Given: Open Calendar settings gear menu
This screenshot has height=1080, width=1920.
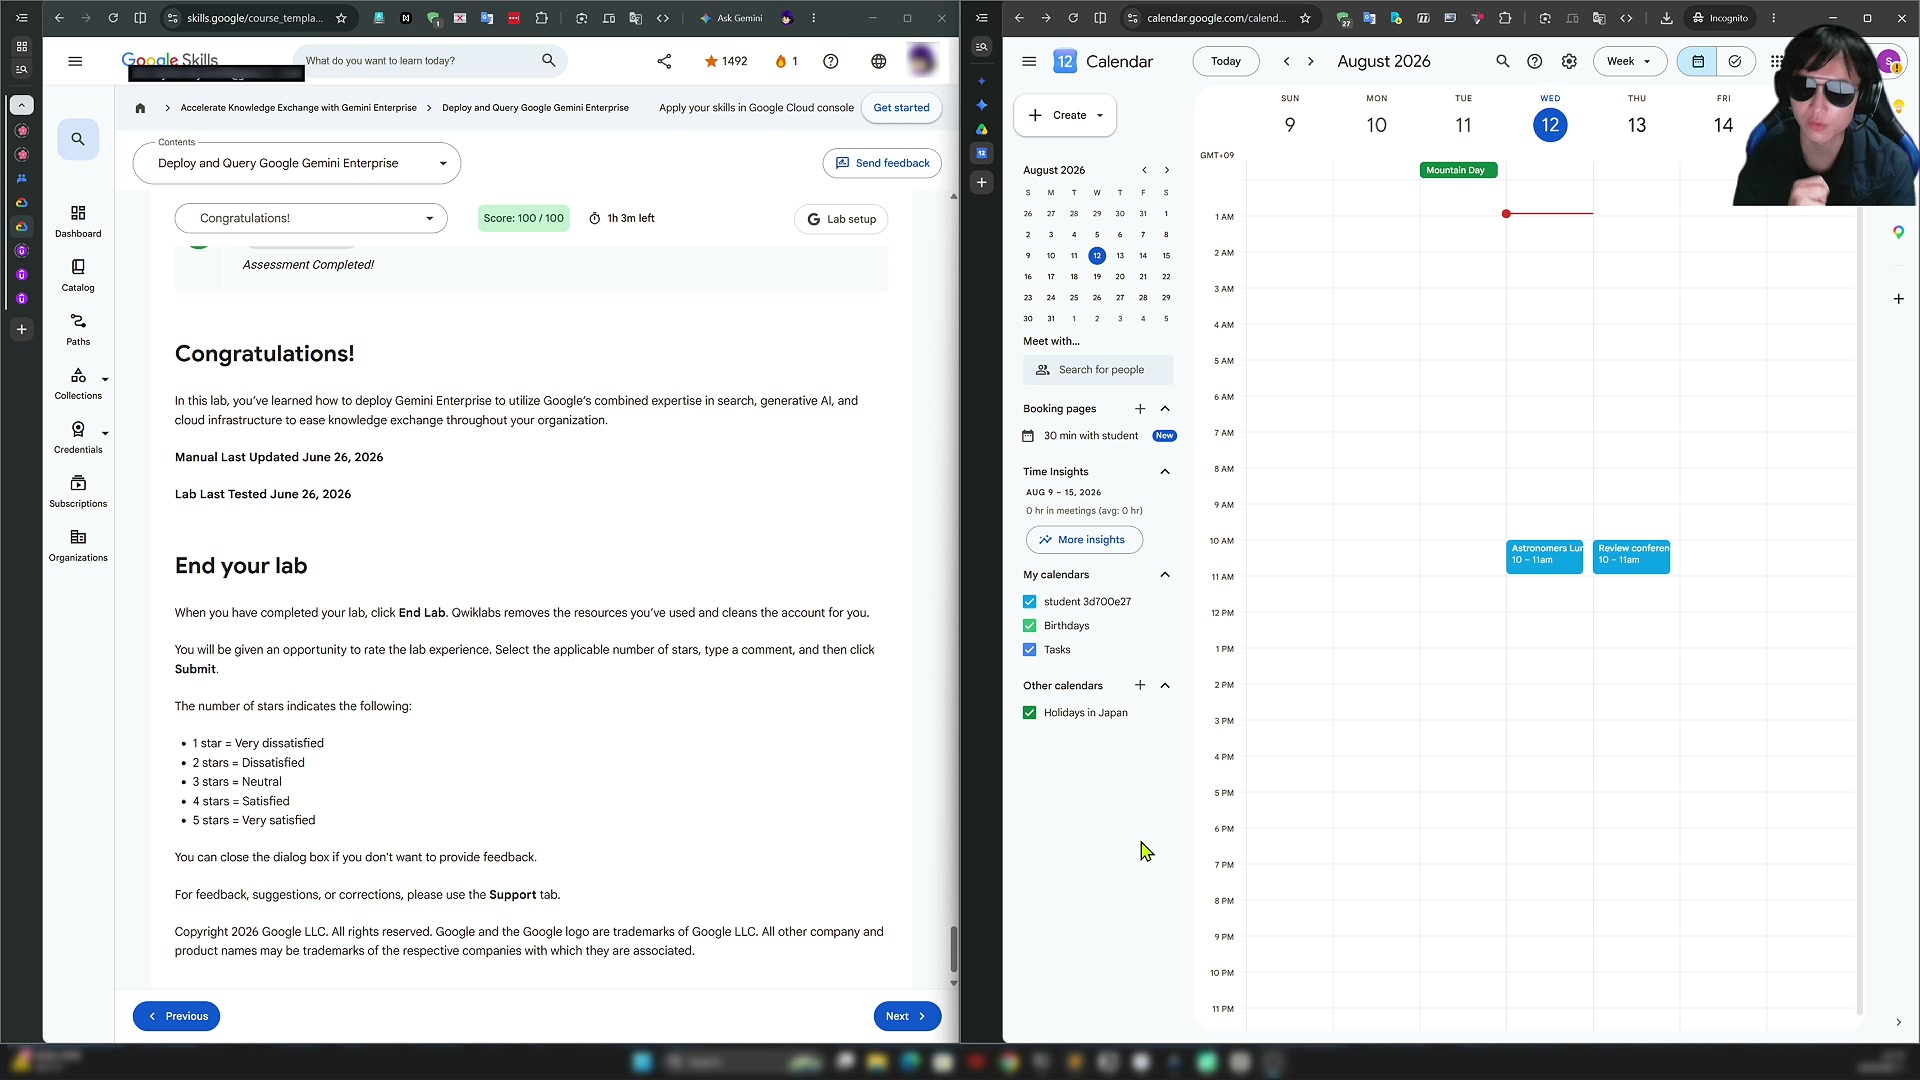Looking at the screenshot, I should point(1570,61).
